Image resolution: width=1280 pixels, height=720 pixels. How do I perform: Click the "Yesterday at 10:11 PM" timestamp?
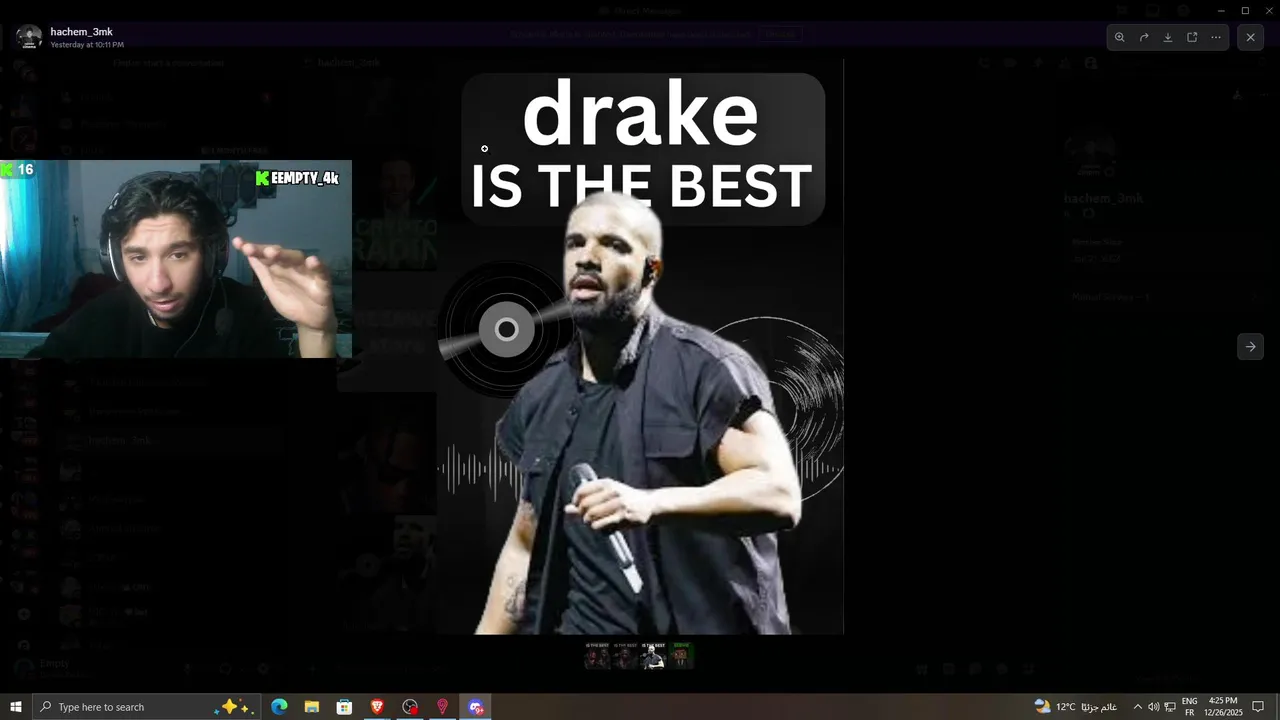click(x=87, y=45)
